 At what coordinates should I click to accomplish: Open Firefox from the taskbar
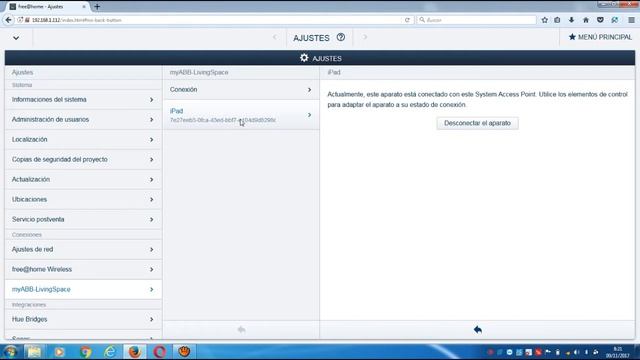135,352
